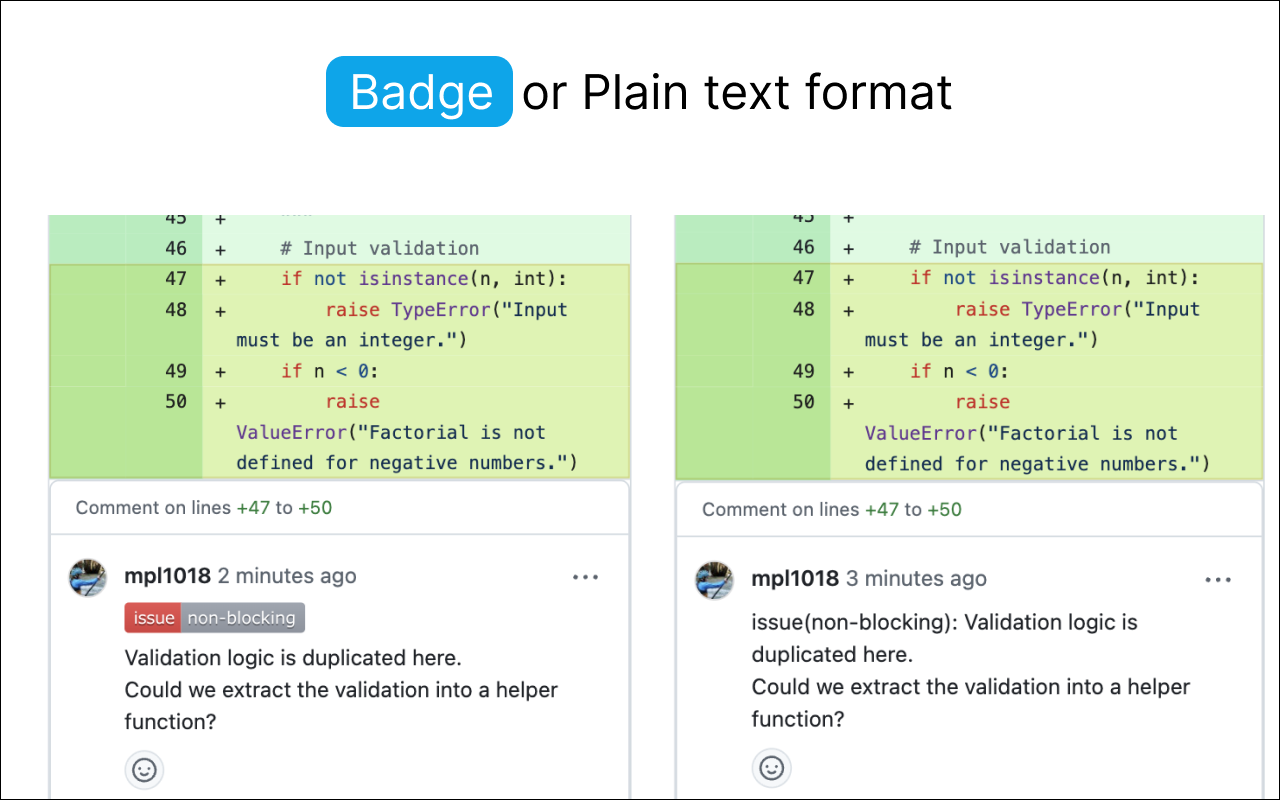Click mpl1018 avatar in the right comment
The width and height of the screenshot is (1280, 800).
714,580
